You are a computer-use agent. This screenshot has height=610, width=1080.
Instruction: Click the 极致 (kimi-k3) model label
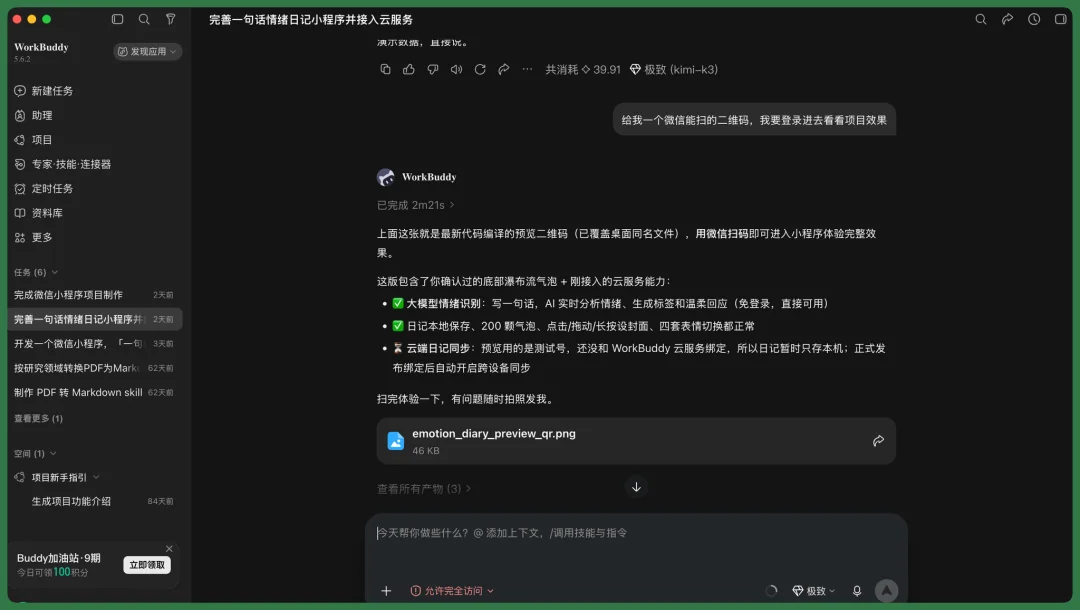pyautogui.click(x=674, y=70)
